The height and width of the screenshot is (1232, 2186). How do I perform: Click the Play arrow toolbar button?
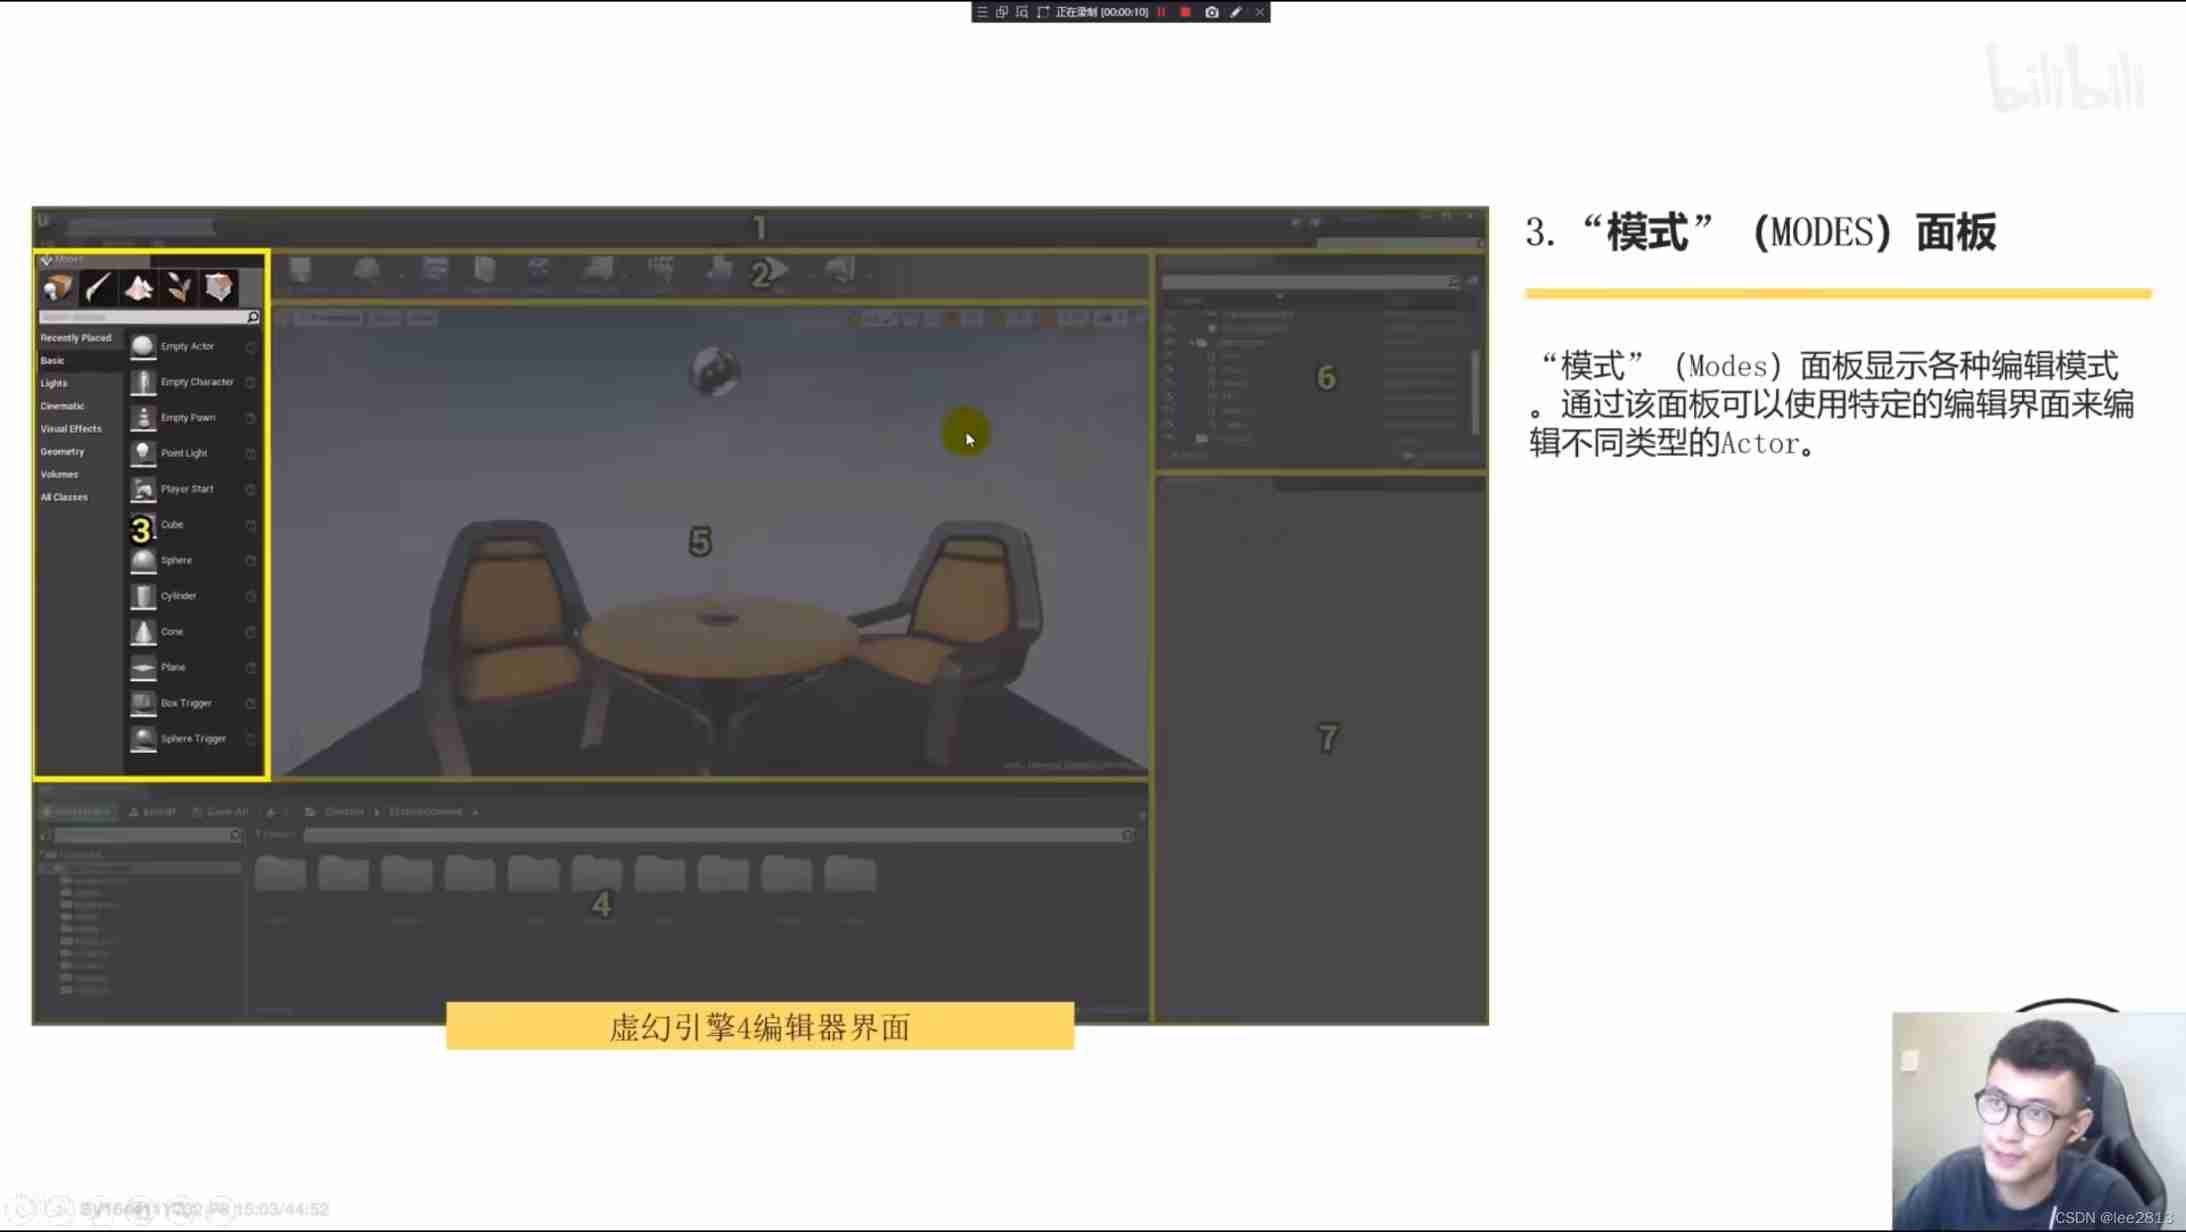[x=777, y=270]
